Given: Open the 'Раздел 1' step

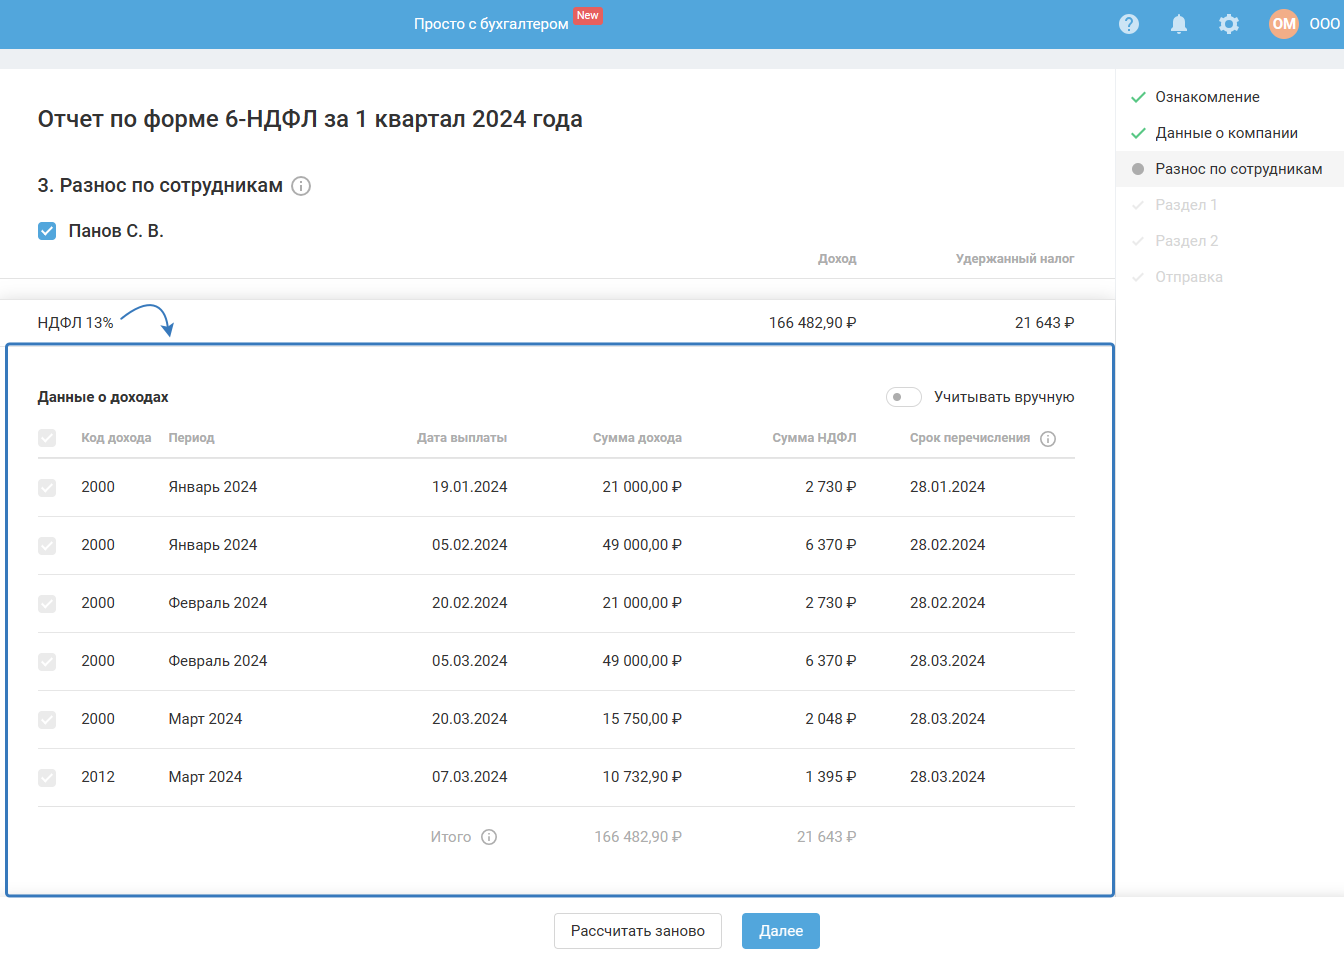Looking at the screenshot, I should [x=1186, y=205].
